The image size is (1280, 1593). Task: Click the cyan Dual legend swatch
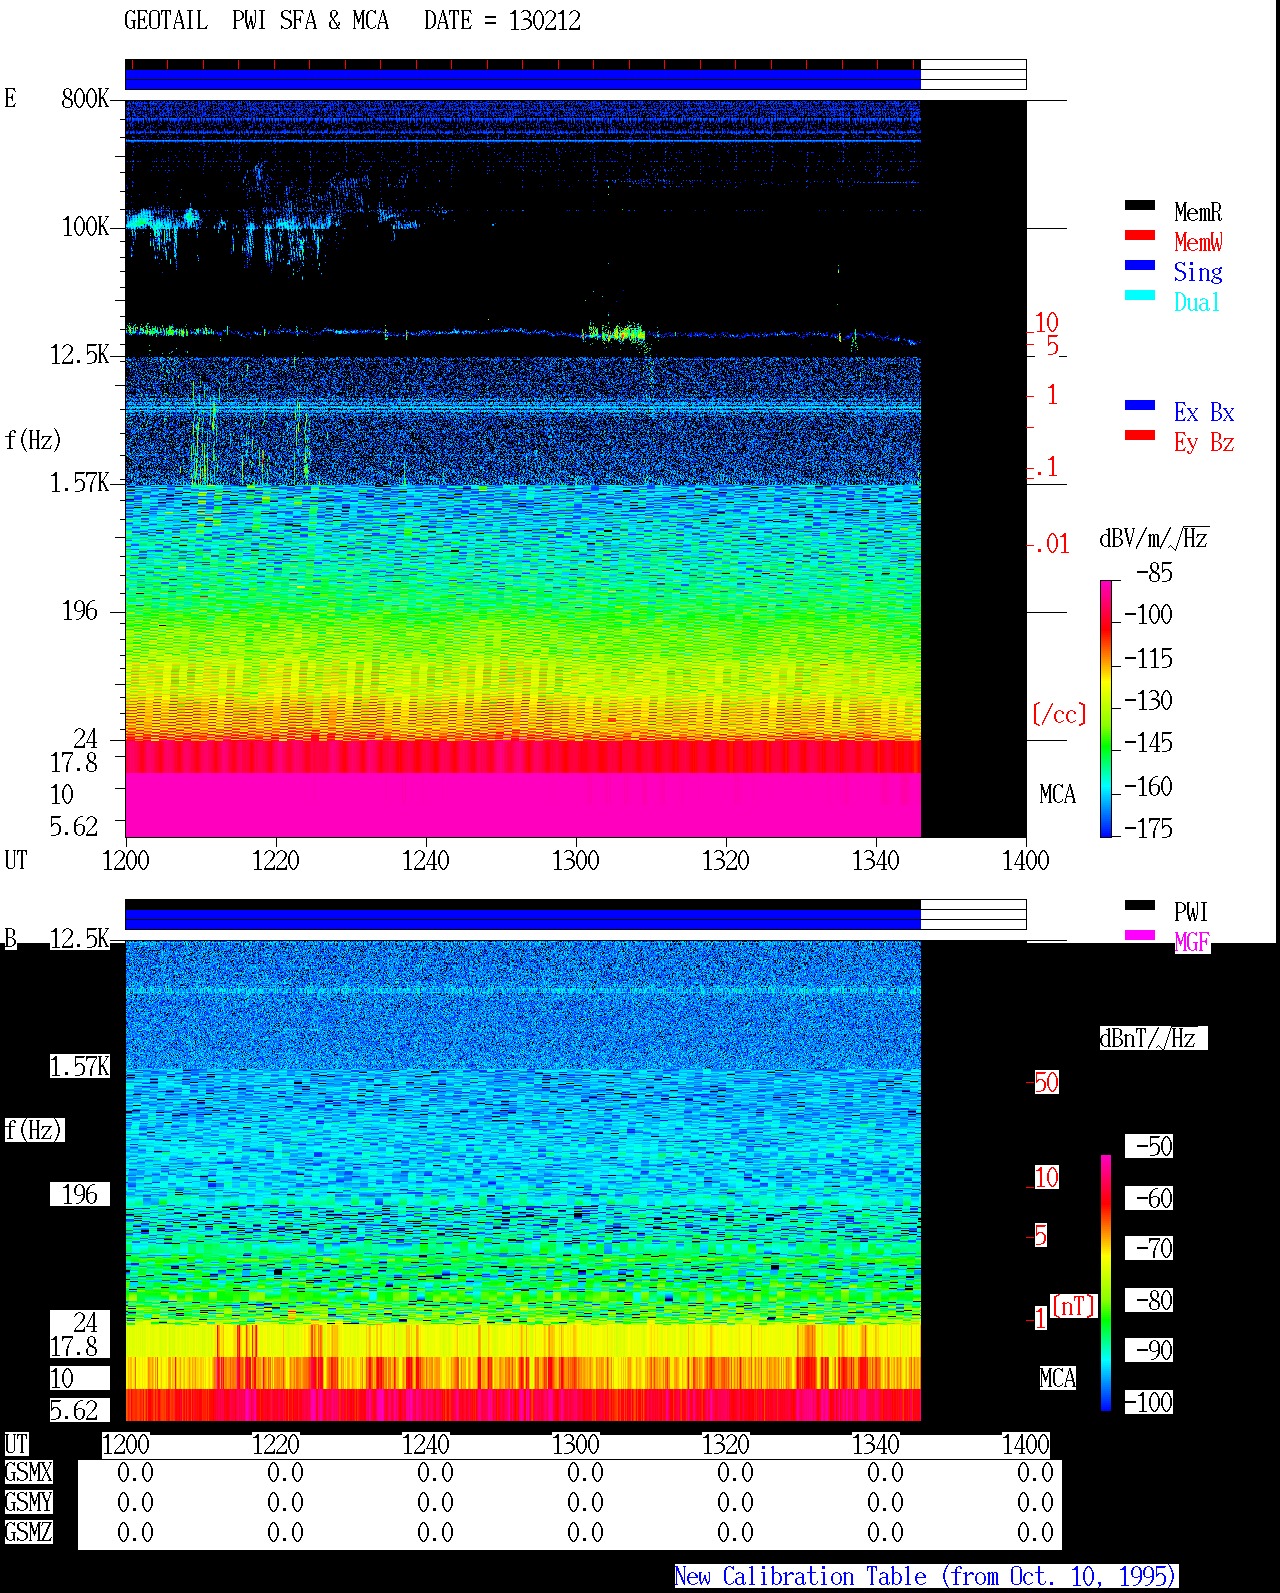point(1140,295)
